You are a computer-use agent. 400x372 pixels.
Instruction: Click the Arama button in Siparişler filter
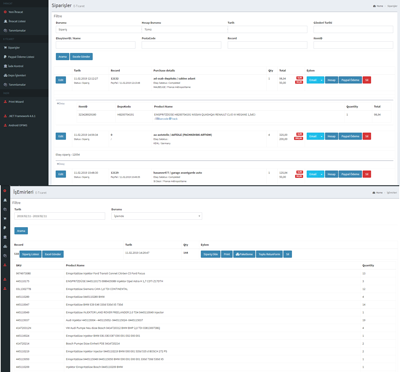[62, 57]
